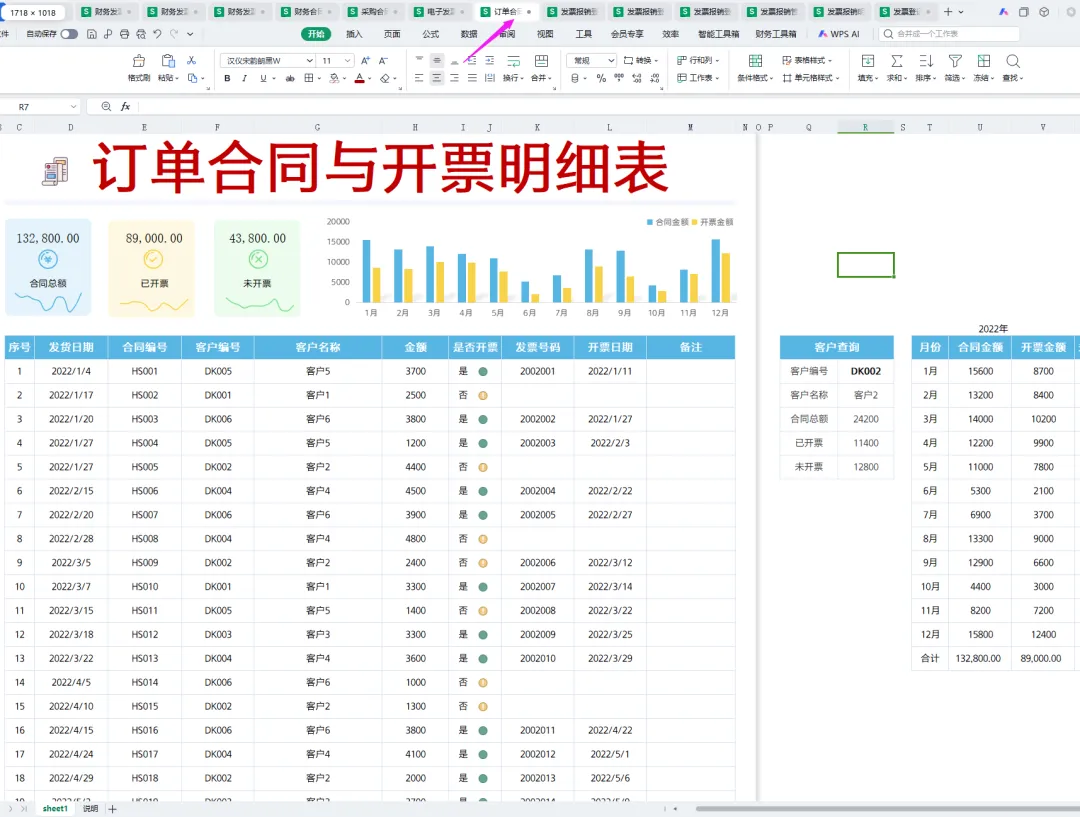
Task: Click the Freeze panes (冻结) icon
Action: click(984, 61)
